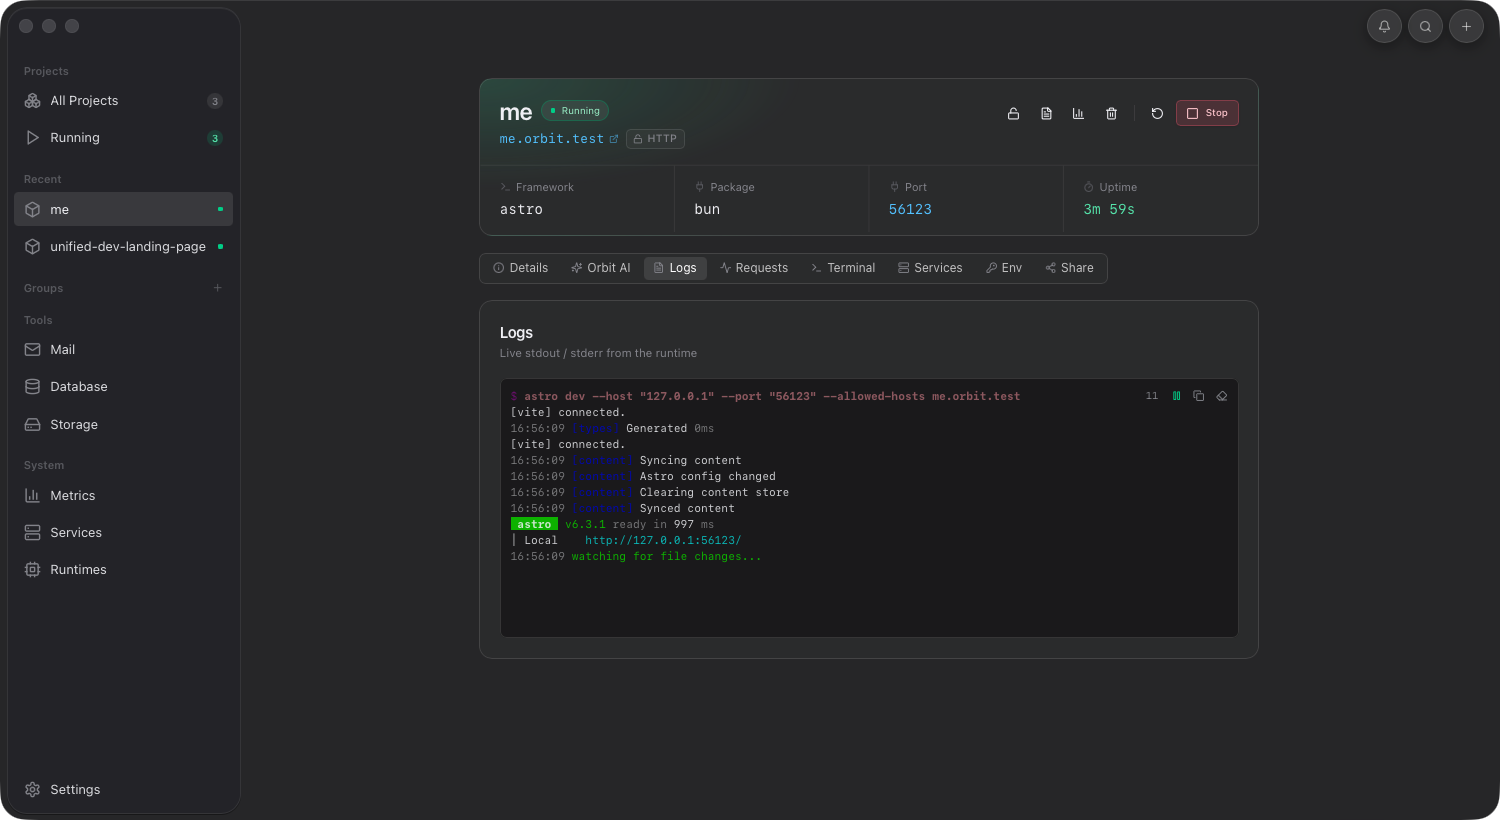Select the Logs tab

(x=675, y=268)
